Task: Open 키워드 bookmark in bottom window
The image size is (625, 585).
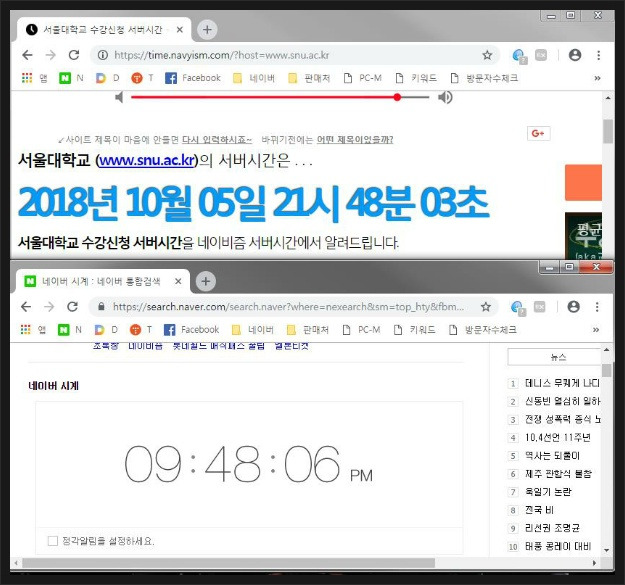Action: (x=415, y=330)
